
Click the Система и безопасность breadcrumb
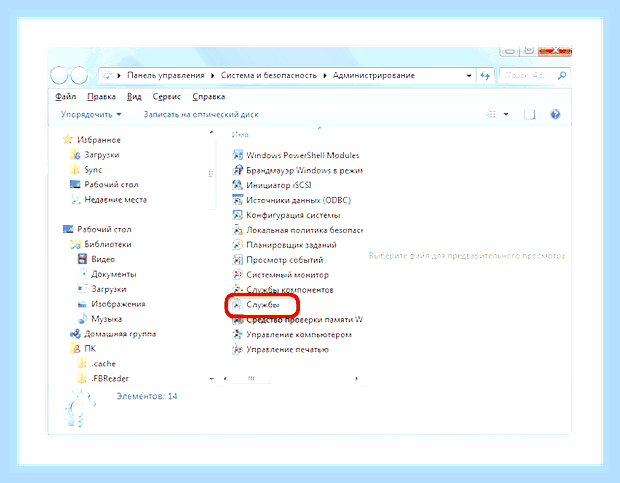click(268, 75)
